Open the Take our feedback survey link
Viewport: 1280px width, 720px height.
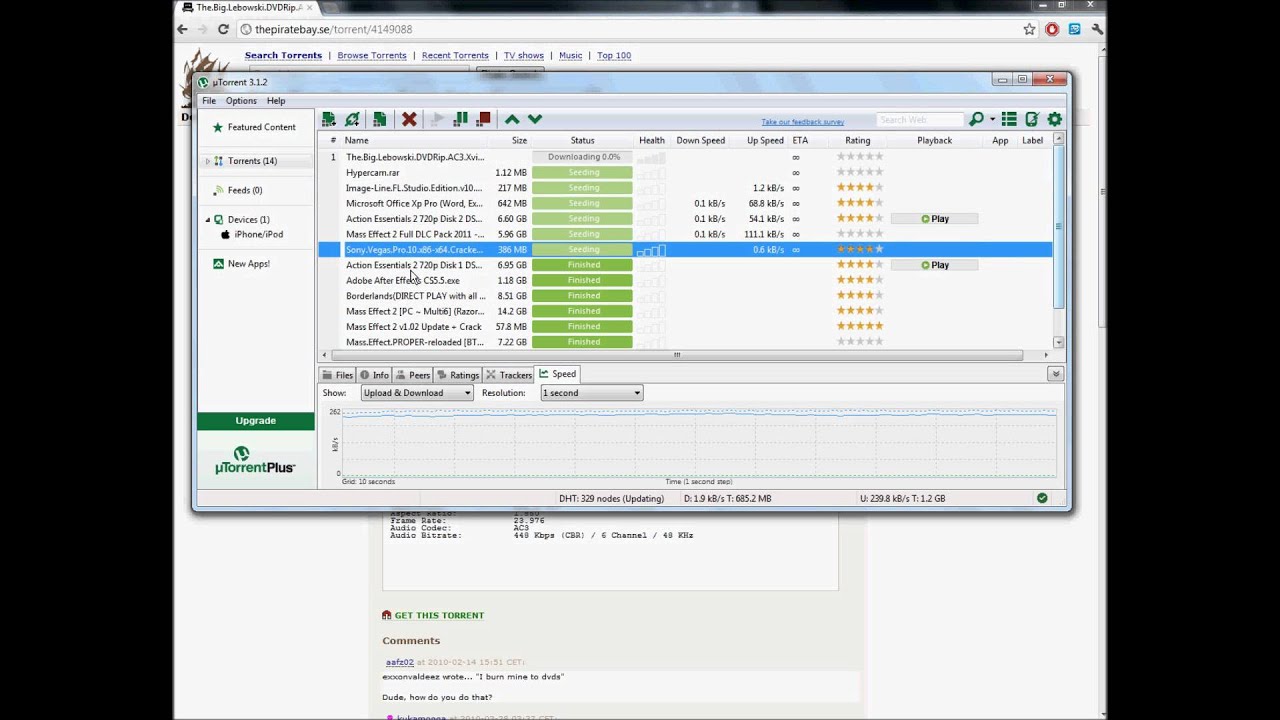(x=803, y=122)
